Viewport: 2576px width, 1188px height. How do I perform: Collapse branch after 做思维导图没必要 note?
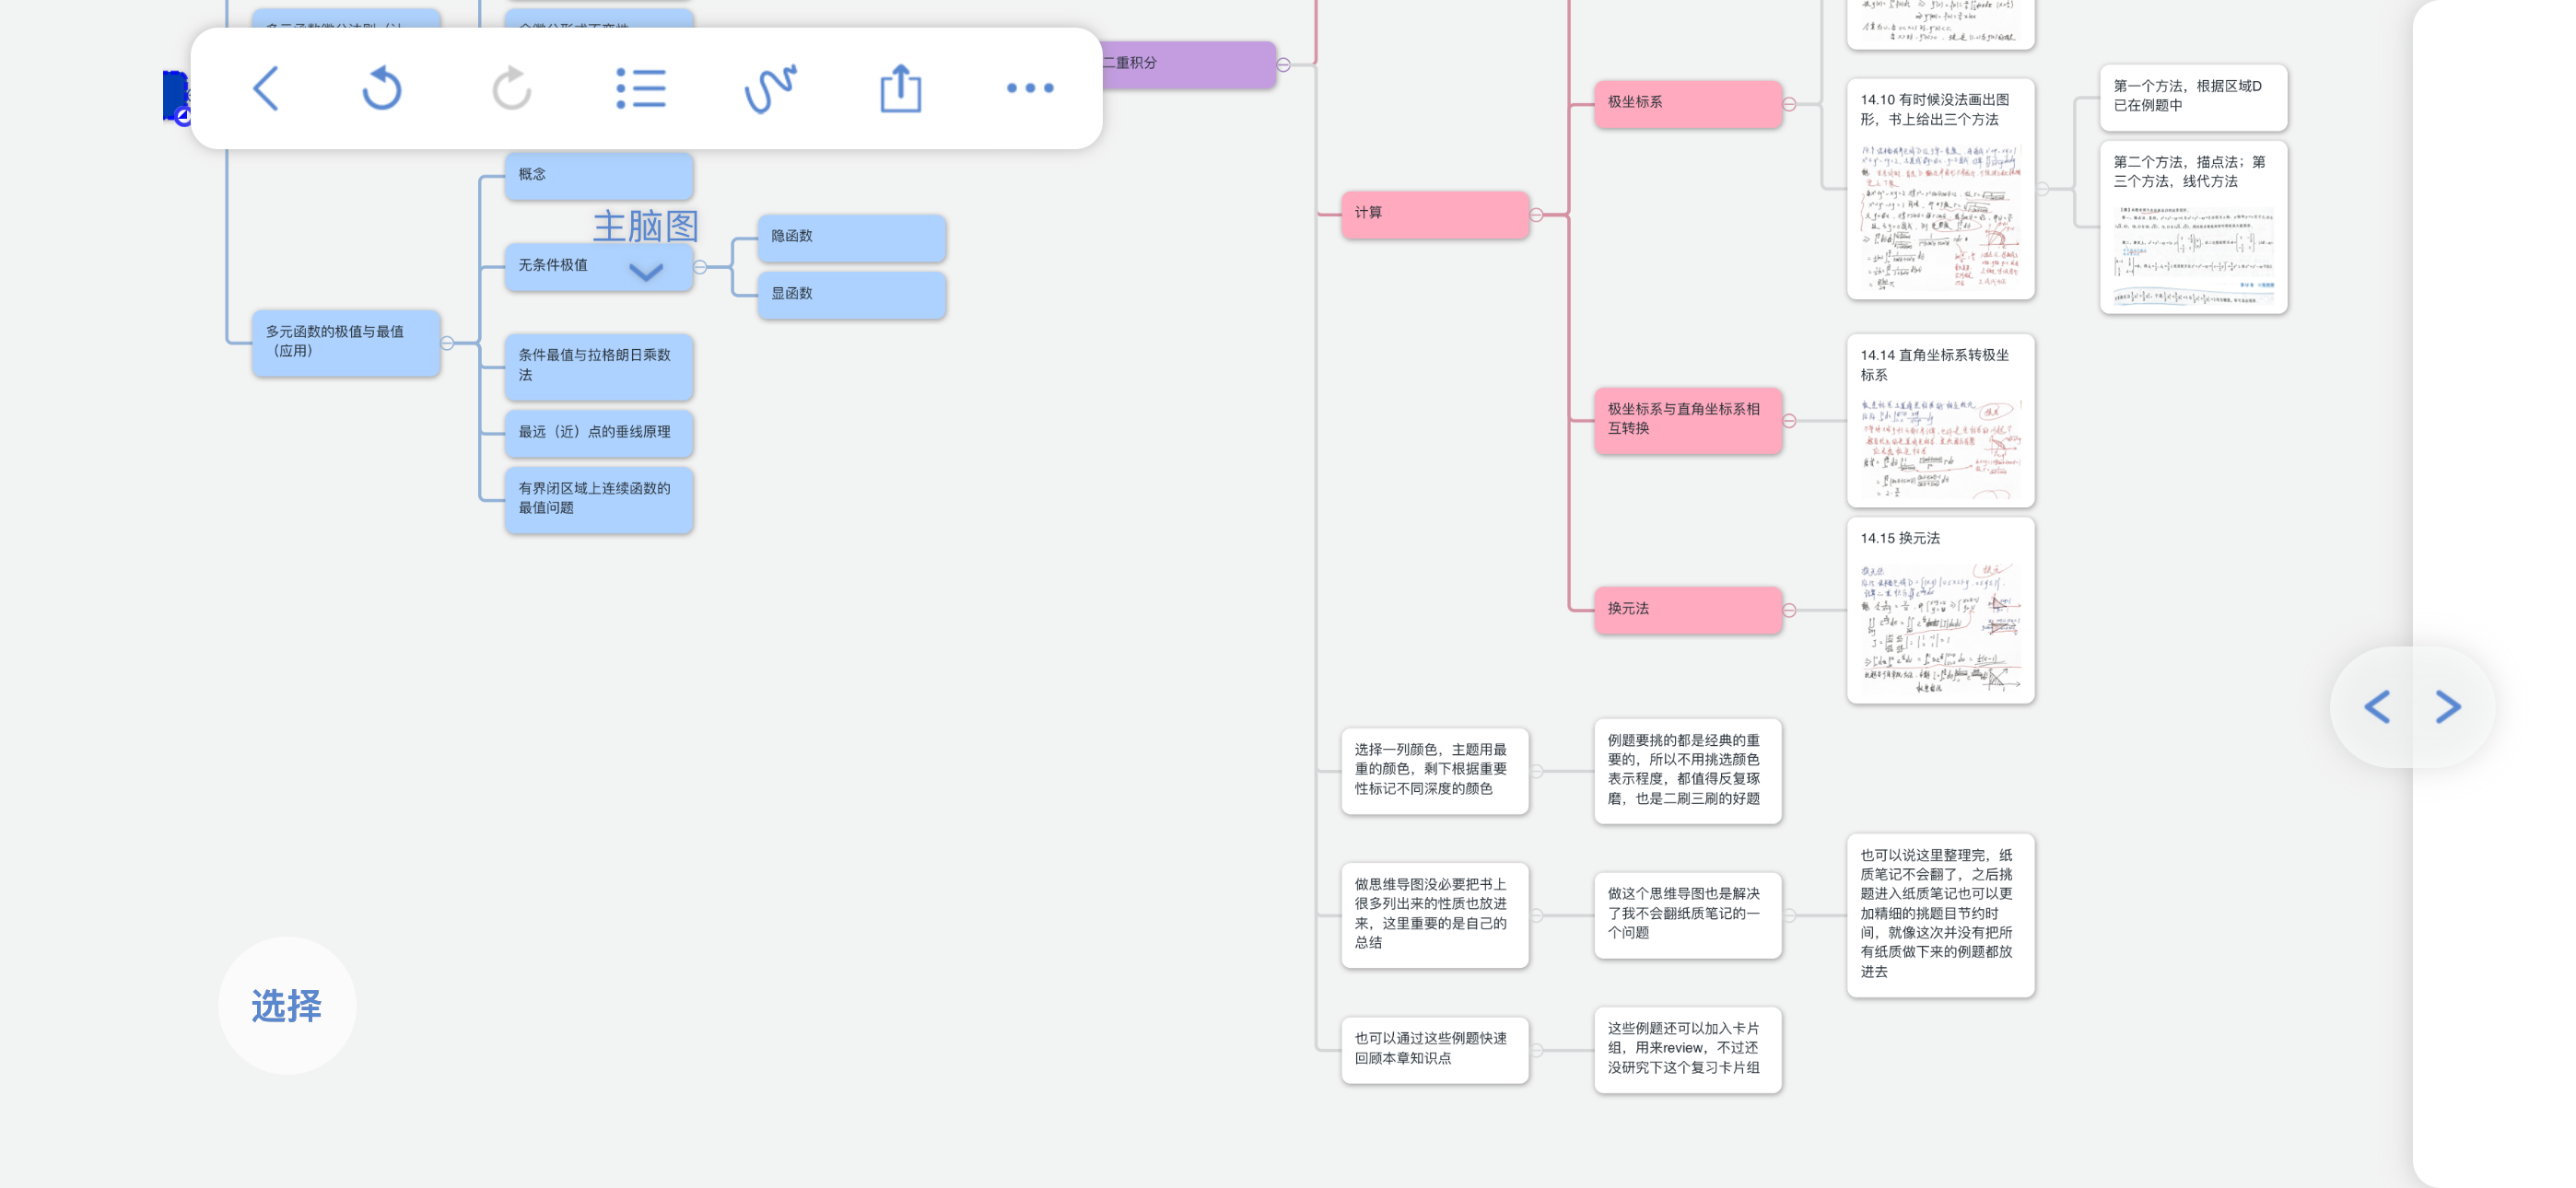(x=1536, y=915)
